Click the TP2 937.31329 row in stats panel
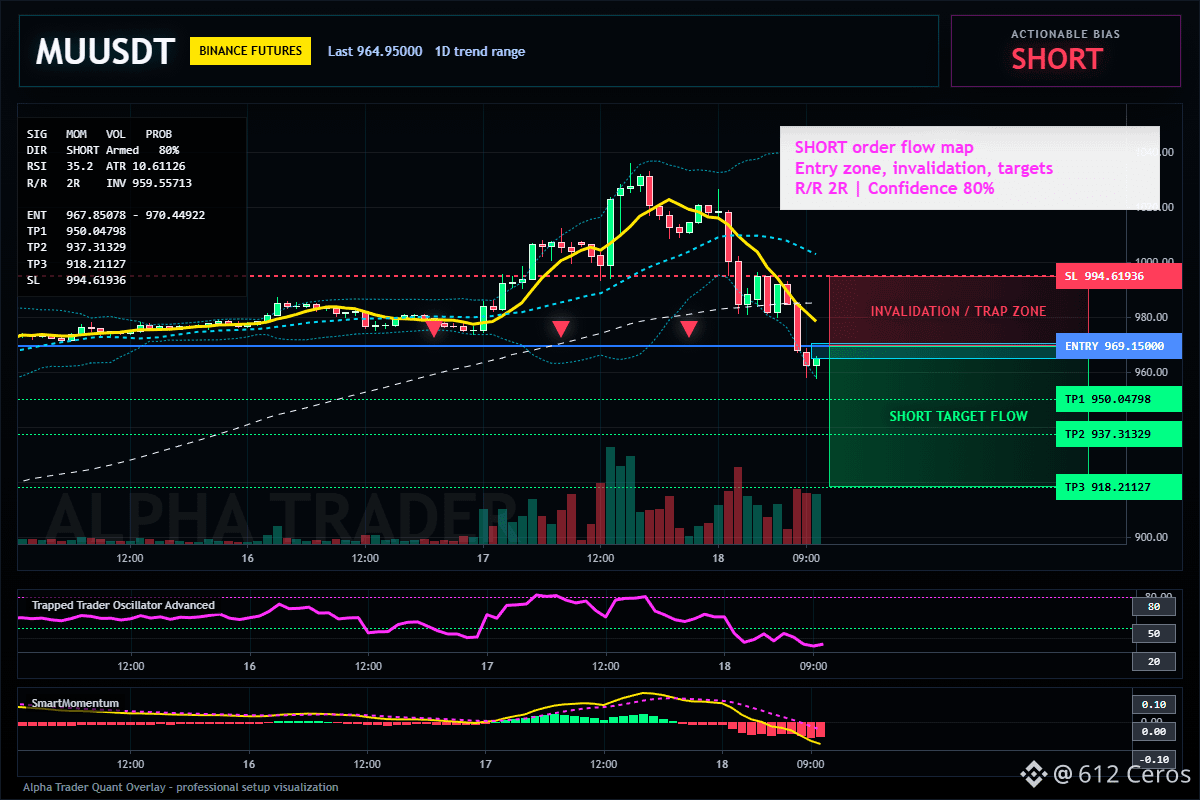Screen dimensions: 1200x800 pyautogui.click(x=76, y=247)
